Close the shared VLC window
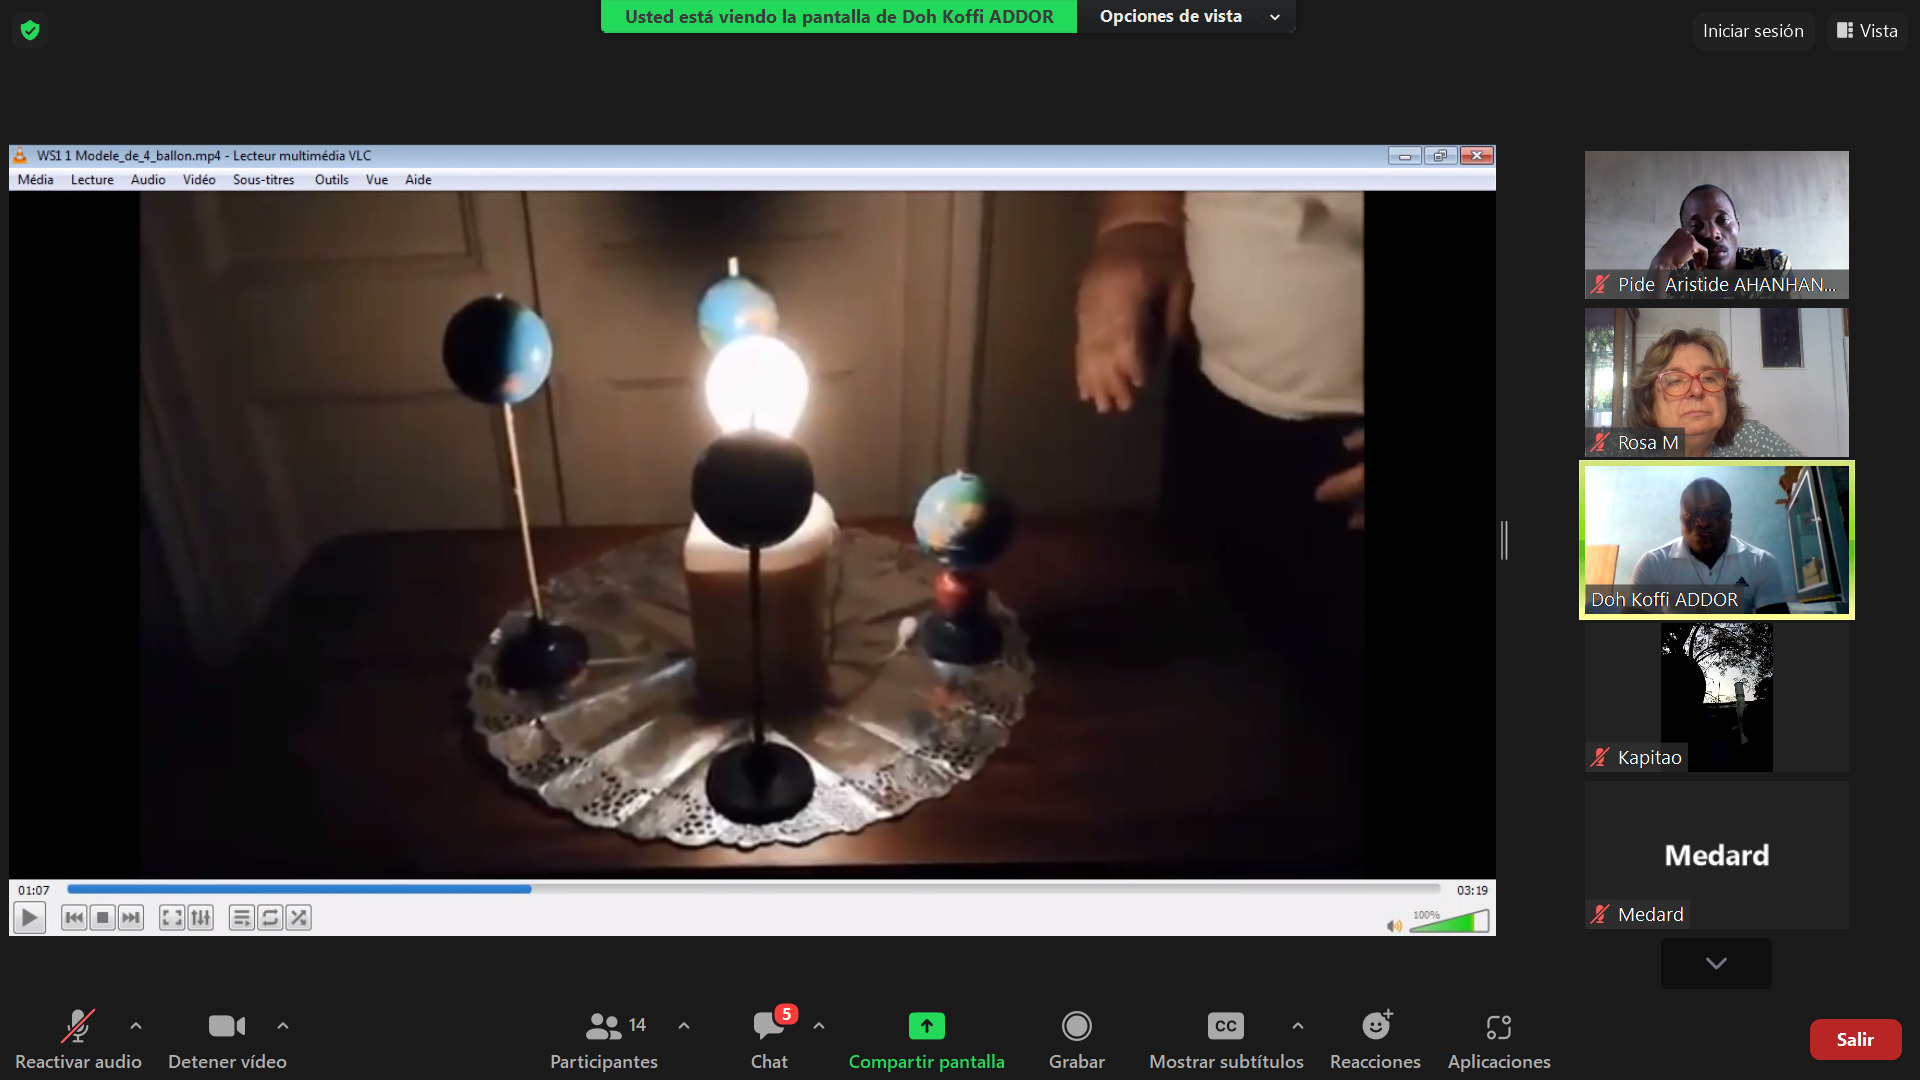1920x1080 pixels. pos(1477,155)
